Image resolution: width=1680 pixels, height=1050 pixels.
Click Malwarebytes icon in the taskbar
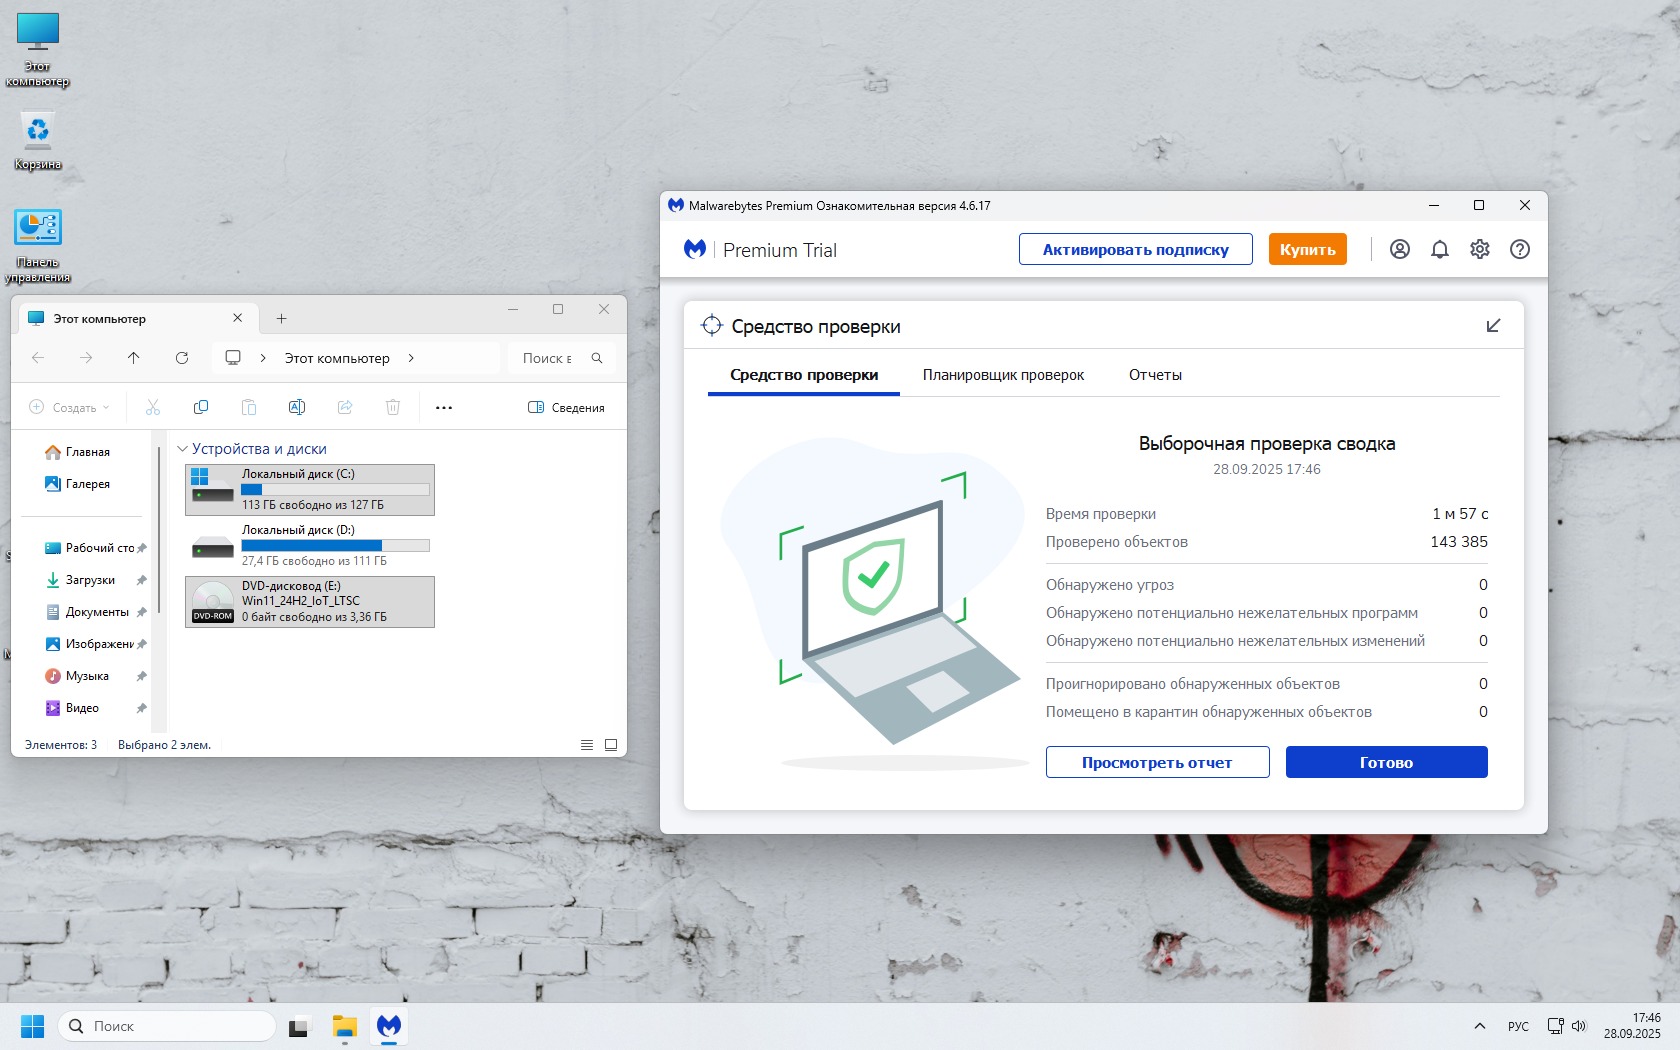(x=389, y=1026)
